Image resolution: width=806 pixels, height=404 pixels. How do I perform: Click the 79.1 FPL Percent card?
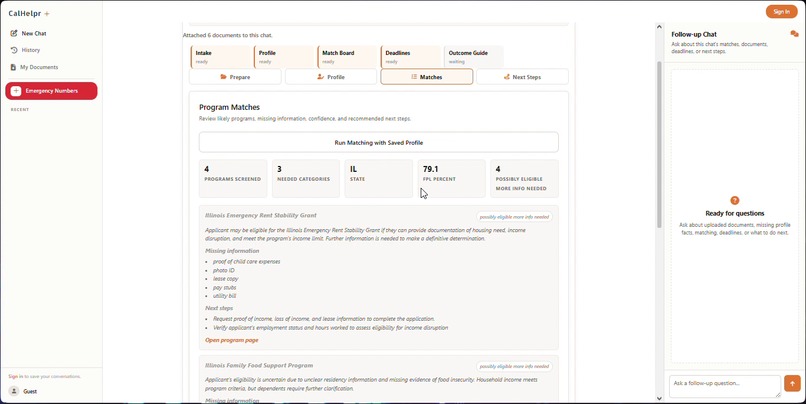[451, 178]
